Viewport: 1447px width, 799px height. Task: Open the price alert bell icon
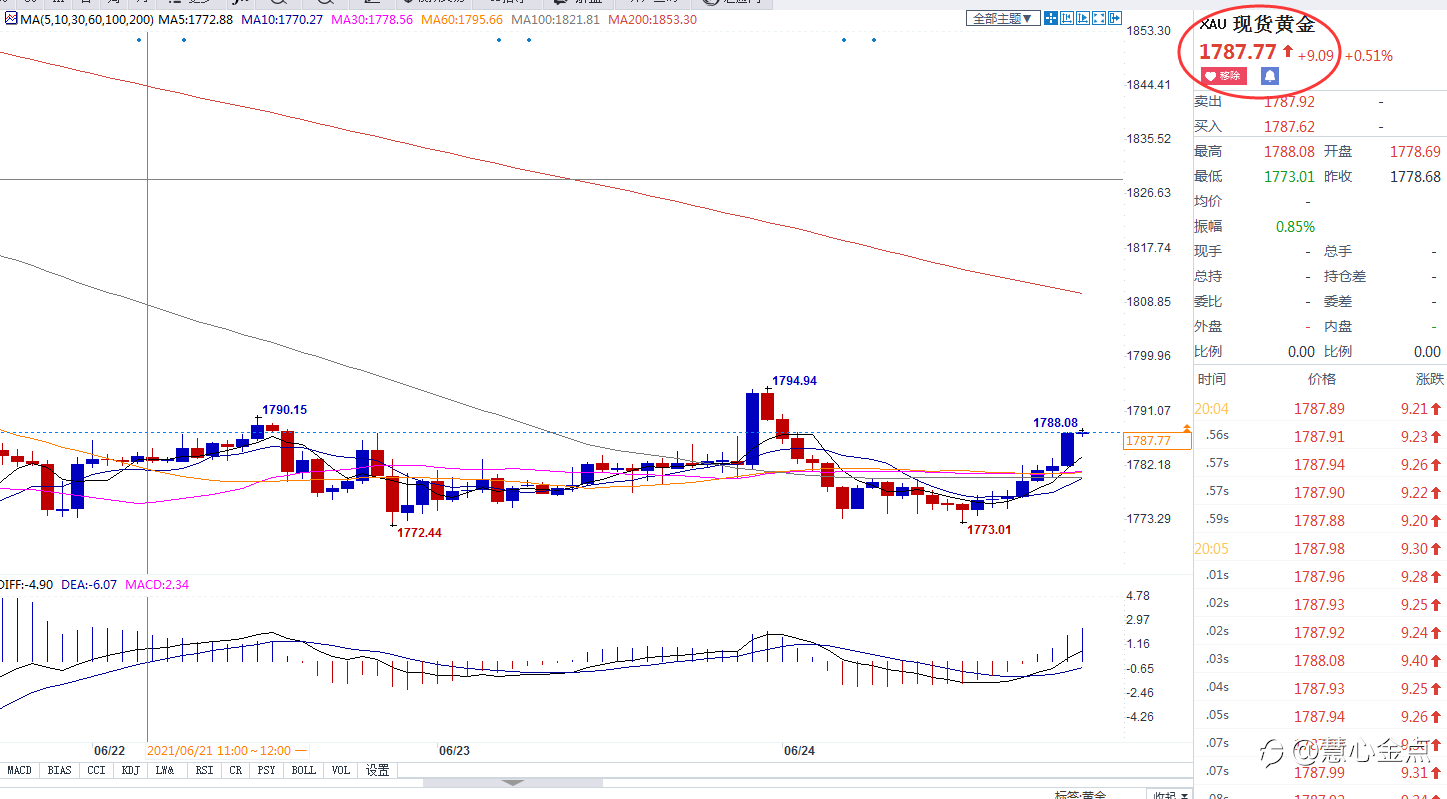[1269, 76]
